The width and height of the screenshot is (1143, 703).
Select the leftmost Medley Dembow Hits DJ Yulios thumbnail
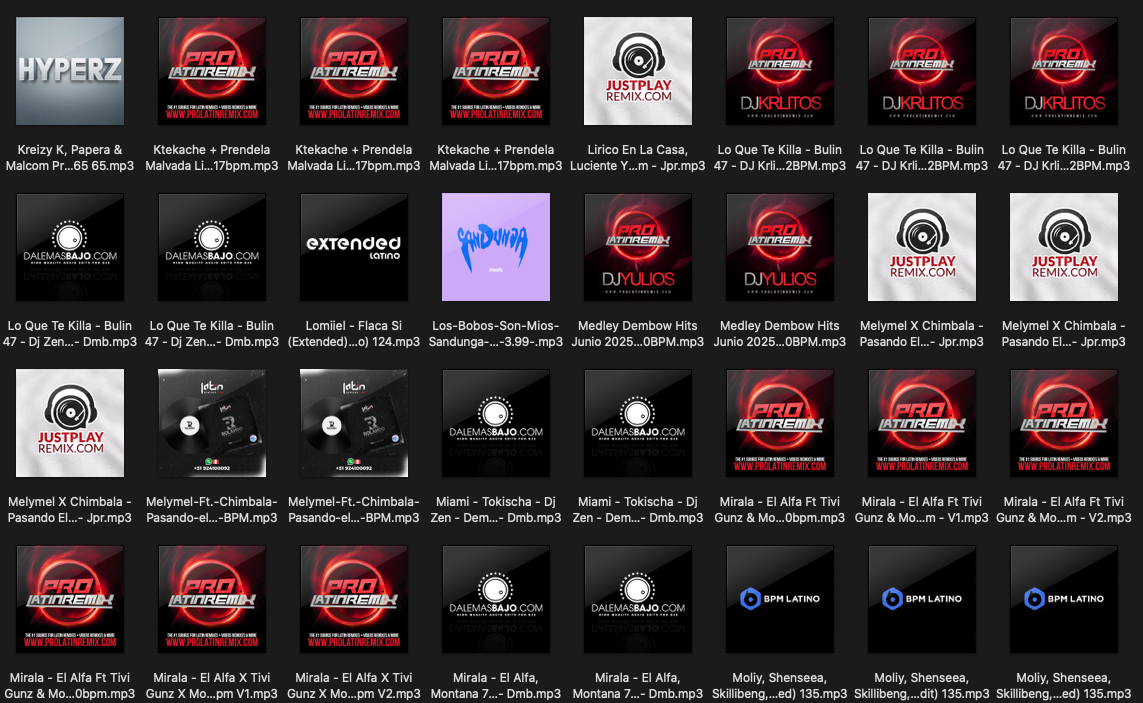tap(638, 247)
